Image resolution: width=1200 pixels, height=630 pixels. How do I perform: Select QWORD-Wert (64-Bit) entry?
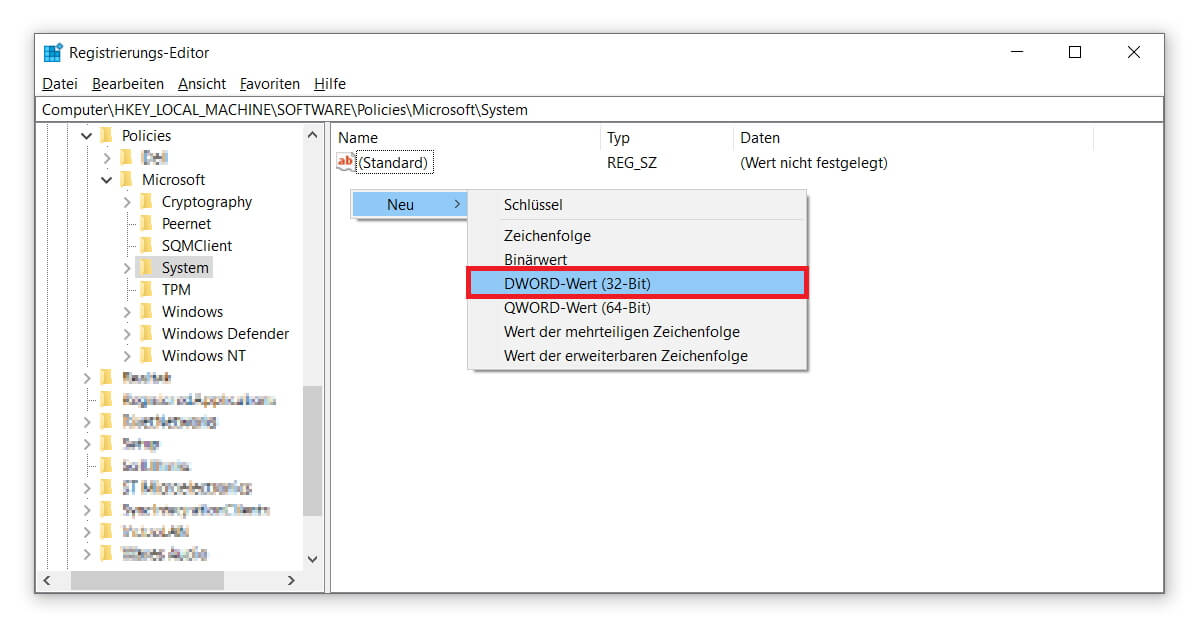[577, 308]
